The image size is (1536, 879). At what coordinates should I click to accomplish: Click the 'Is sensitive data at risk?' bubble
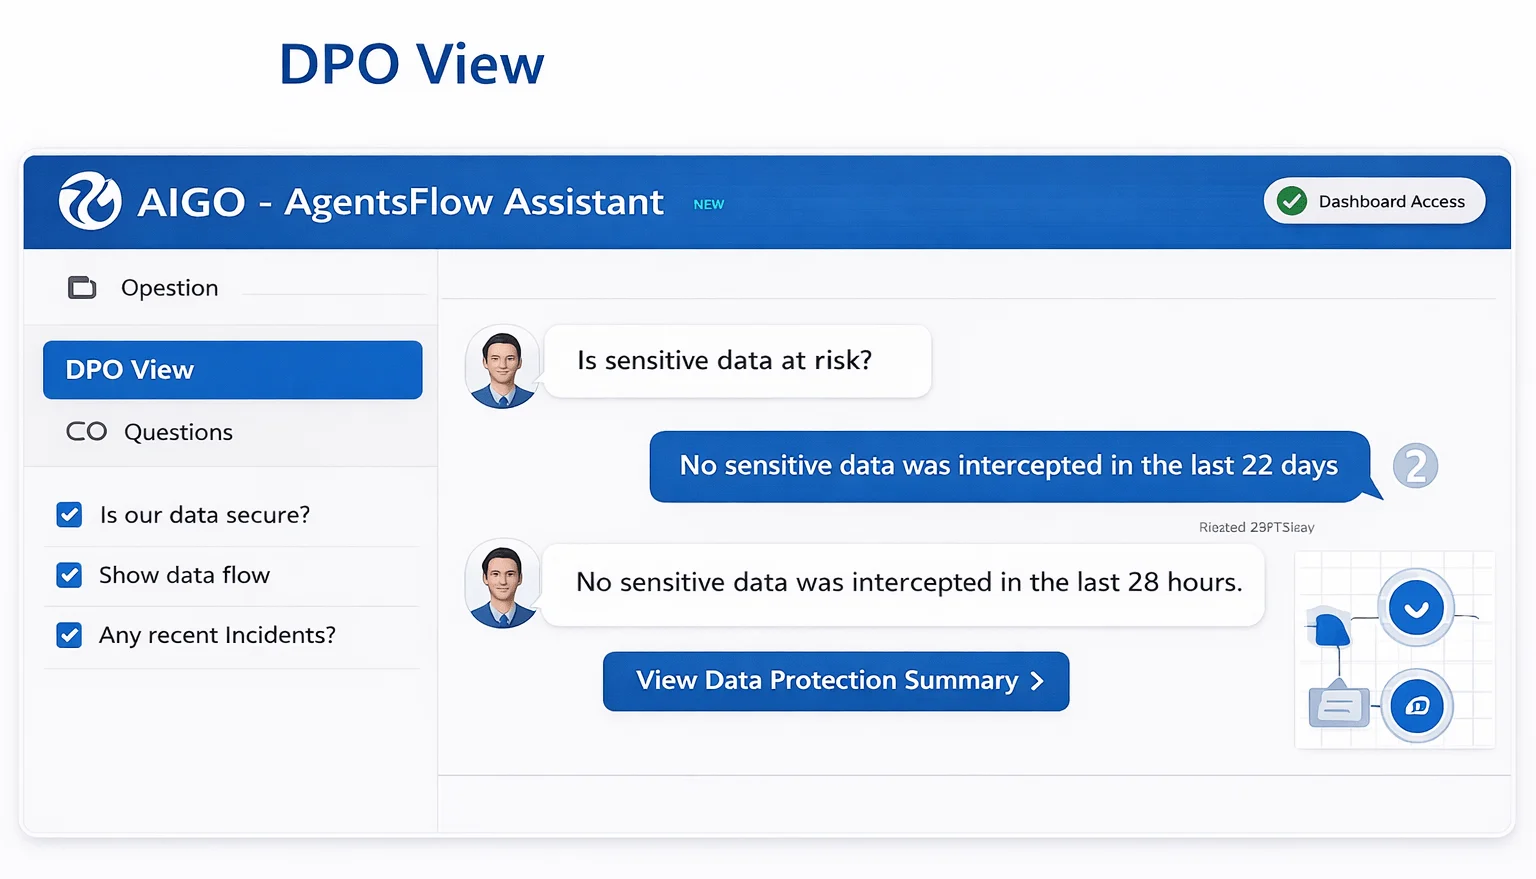[x=737, y=361]
